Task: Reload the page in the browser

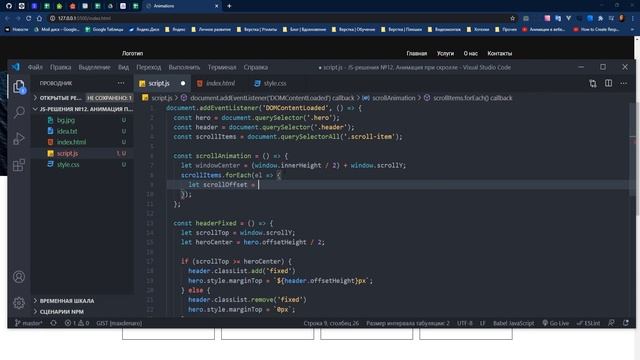Action: pyautogui.click(x=29, y=18)
